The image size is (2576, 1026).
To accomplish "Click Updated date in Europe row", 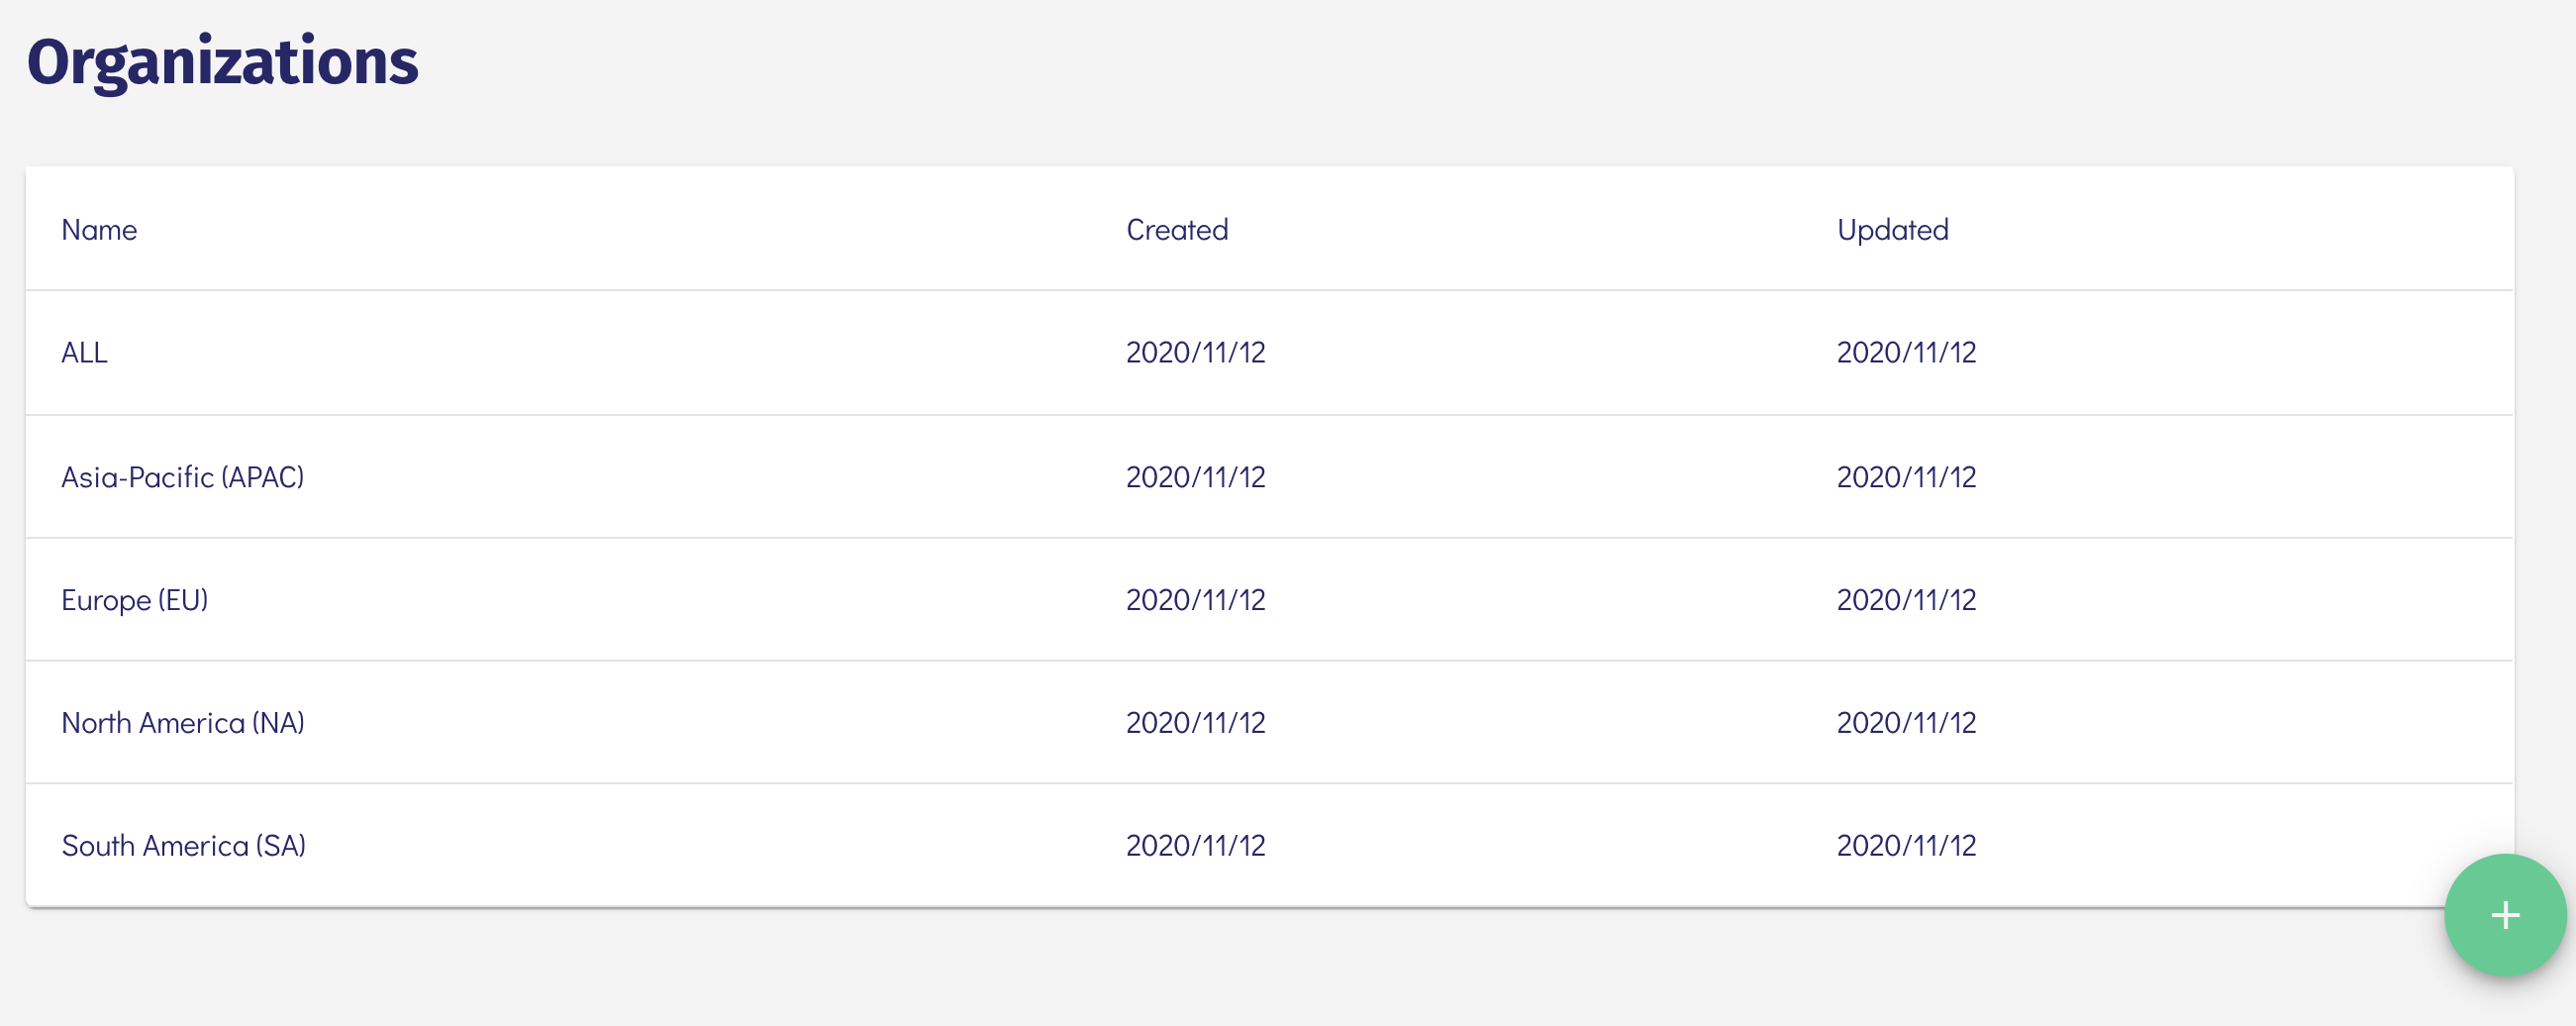I will tap(1906, 600).
